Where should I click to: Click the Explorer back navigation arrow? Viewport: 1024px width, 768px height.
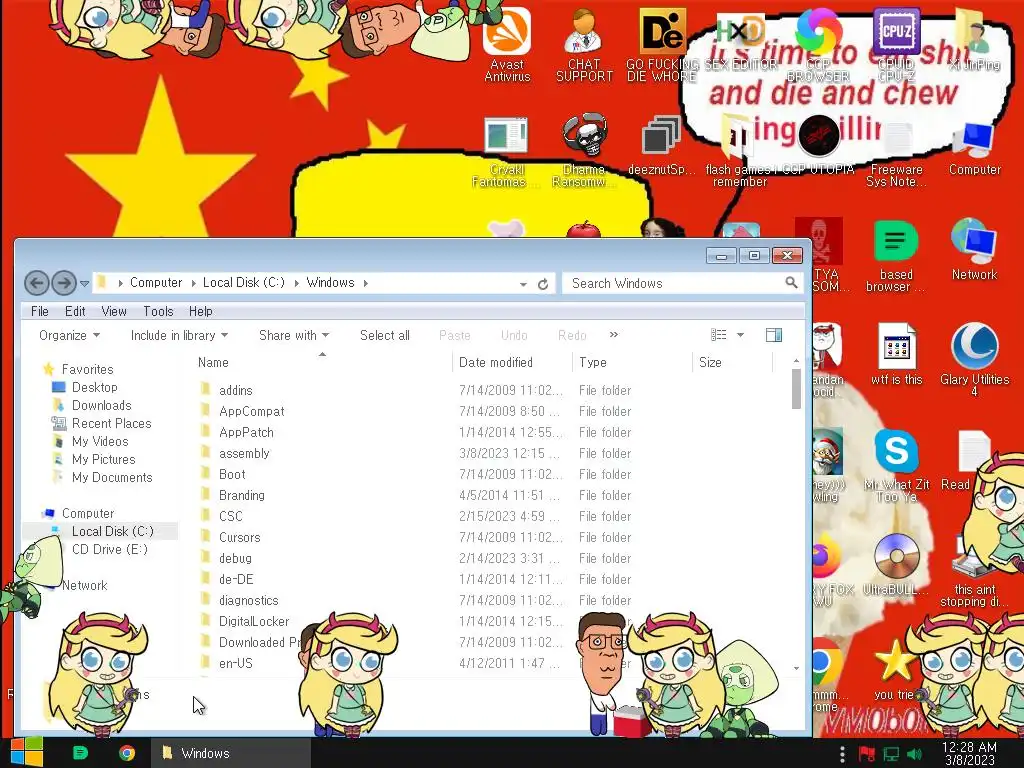click(37, 283)
